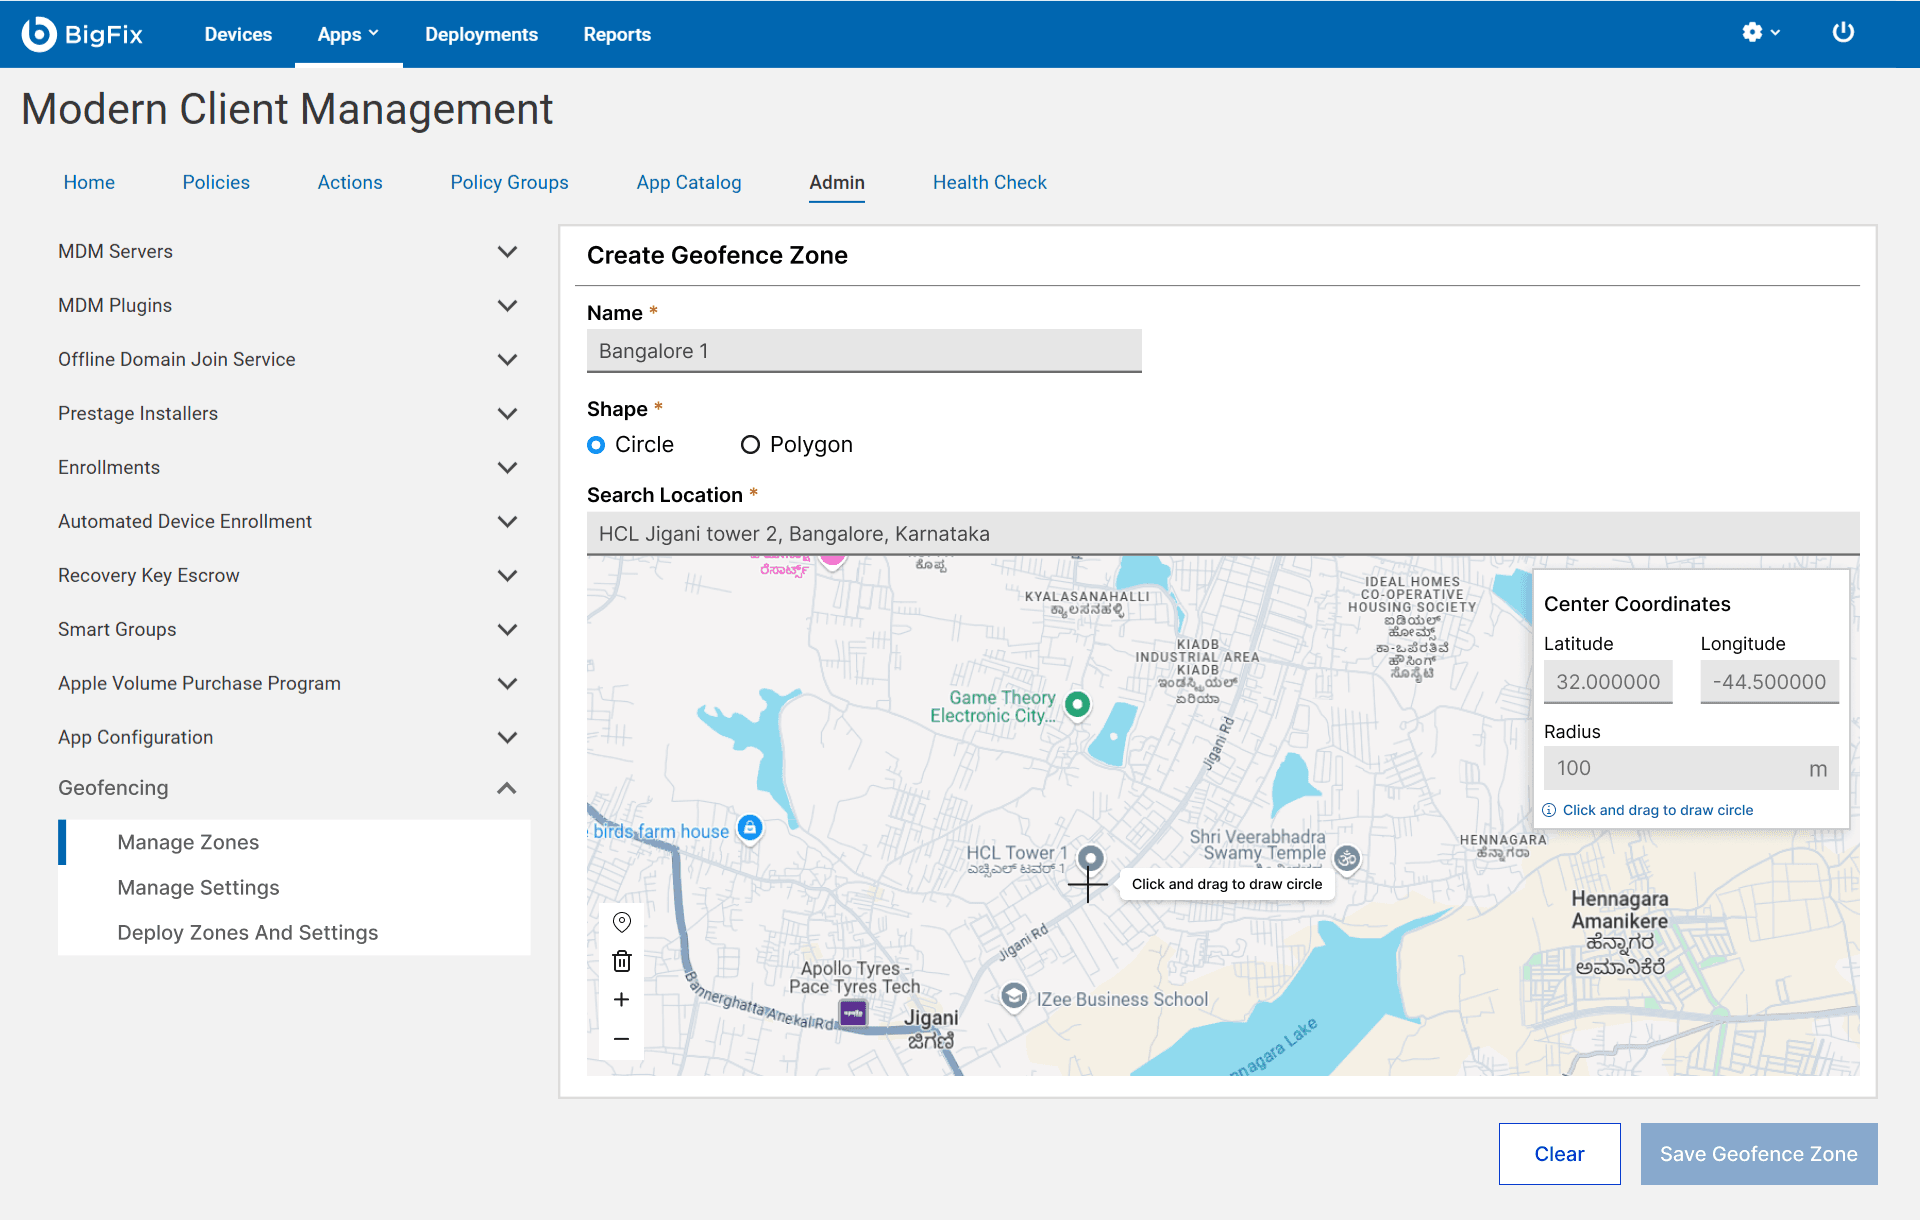Open Reports in top navigation

tap(617, 34)
